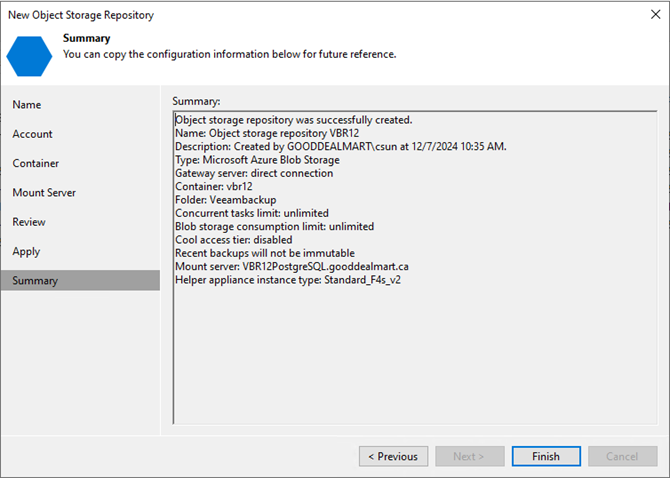The width and height of the screenshot is (670, 478).
Task: Select the Apply step
Action: [x=26, y=252]
